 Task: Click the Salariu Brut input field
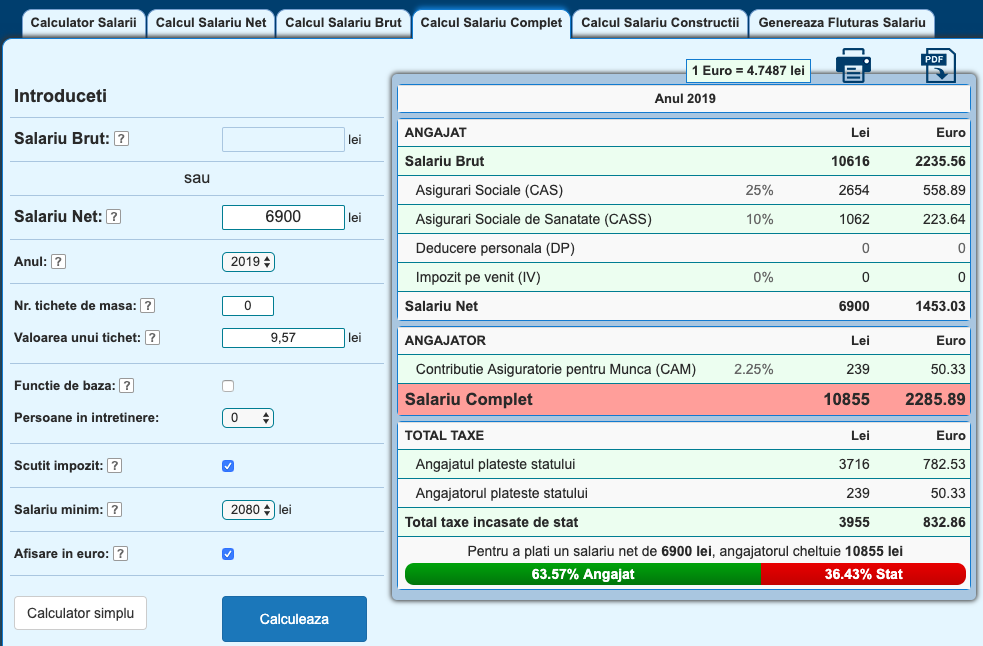click(x=283, y=139)
